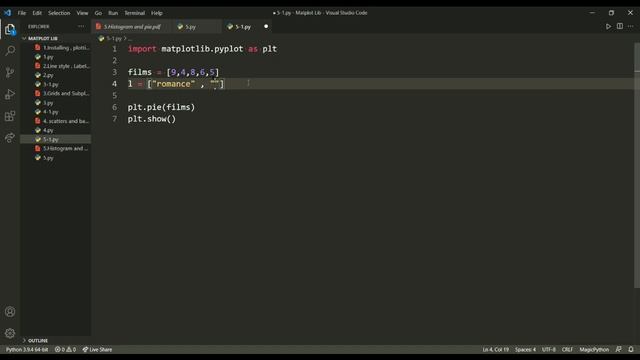Open the View menu

pos(82,13)
